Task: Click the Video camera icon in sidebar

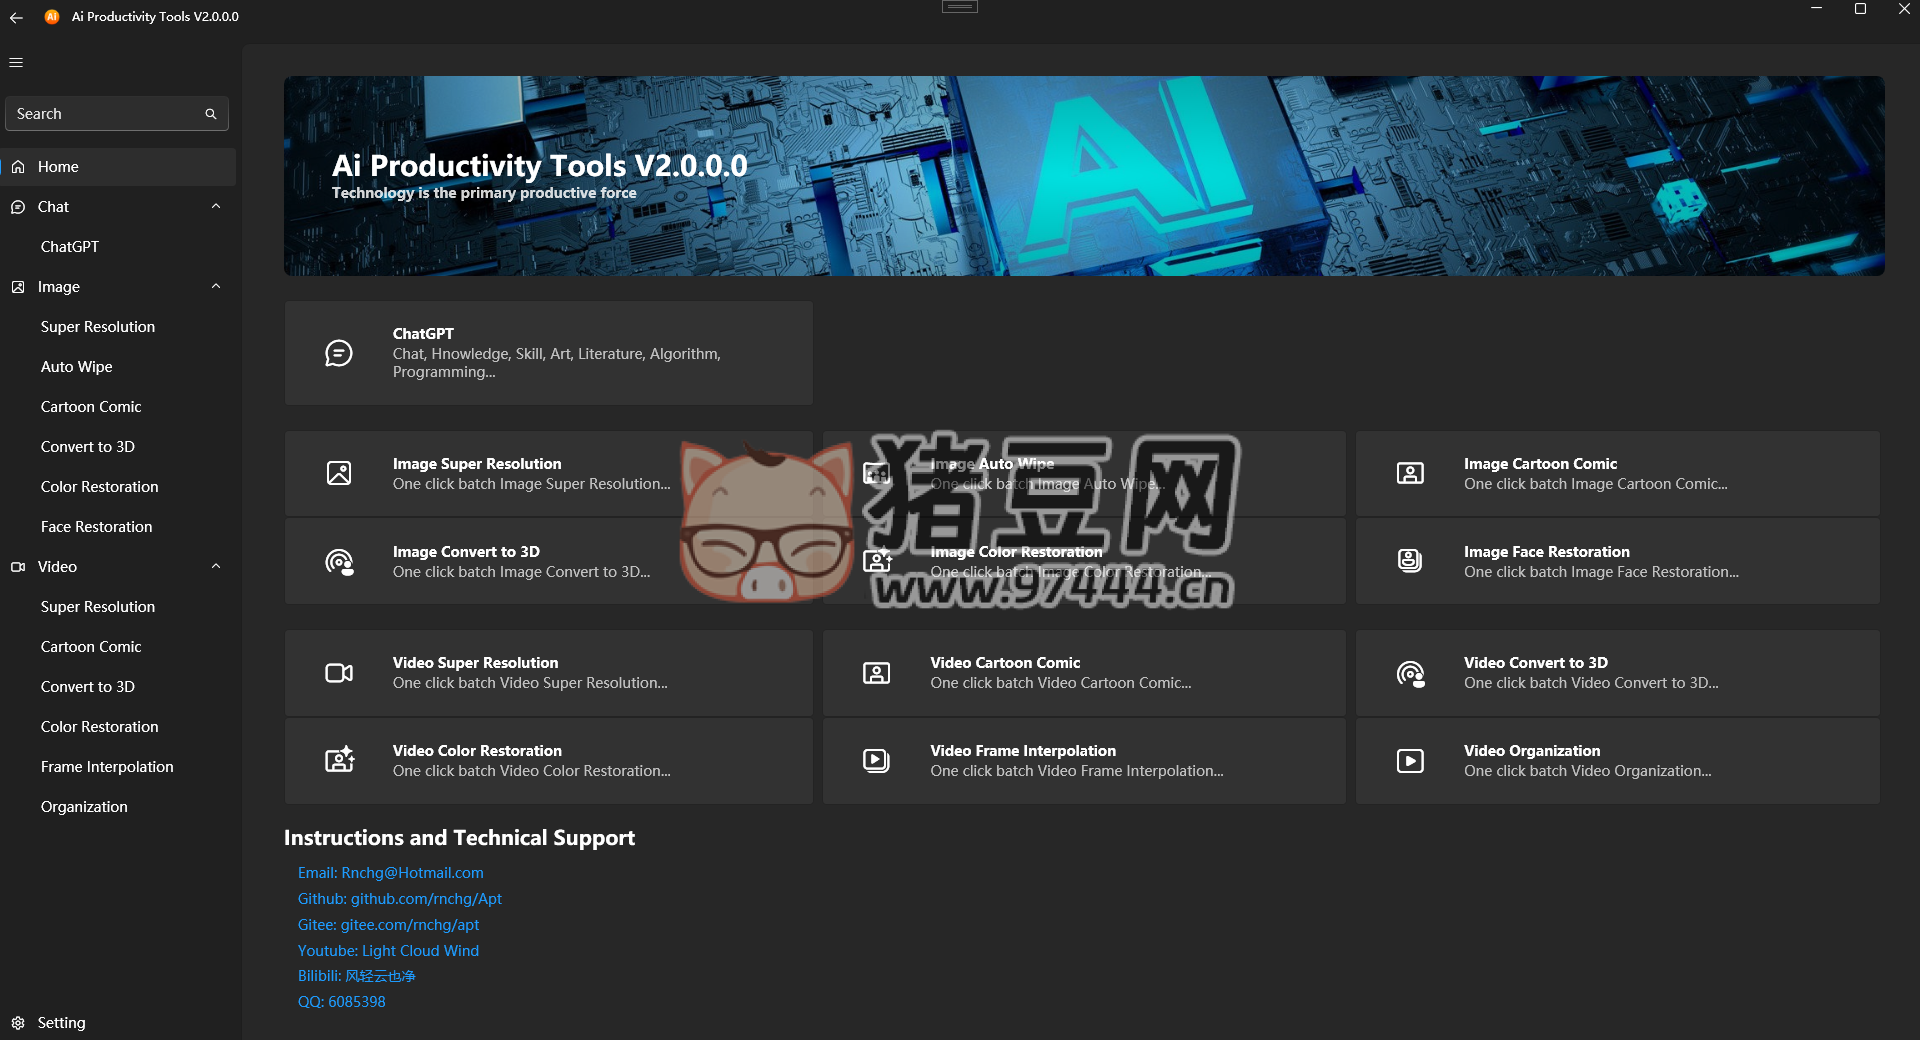Action: [18, 567]
